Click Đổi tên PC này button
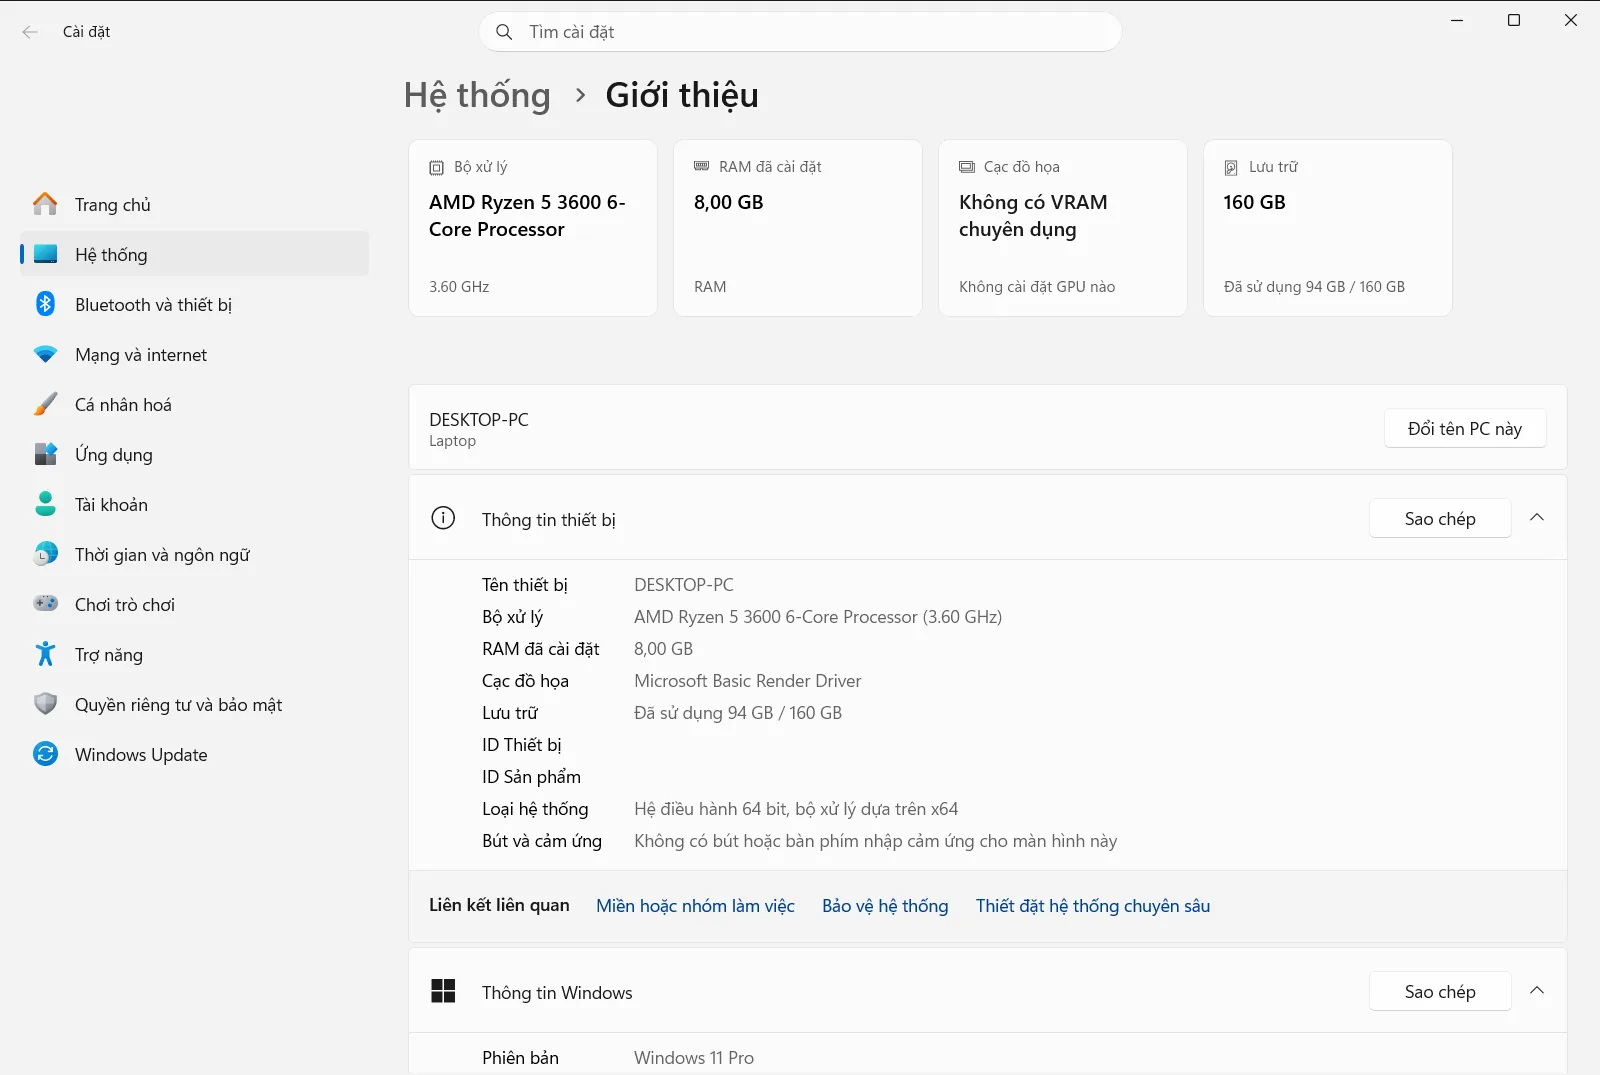Screen dimensions: 1600x1075 point(1465,428)
